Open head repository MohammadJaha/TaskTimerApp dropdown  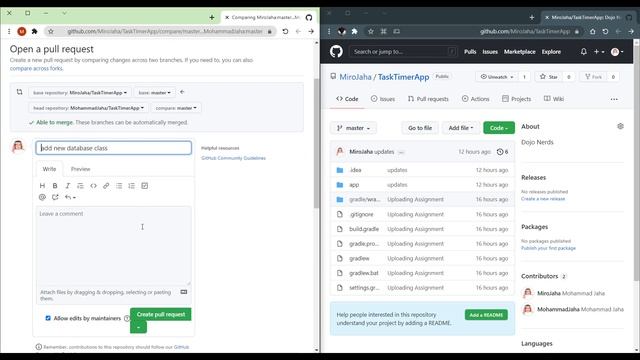click(88, 108)
